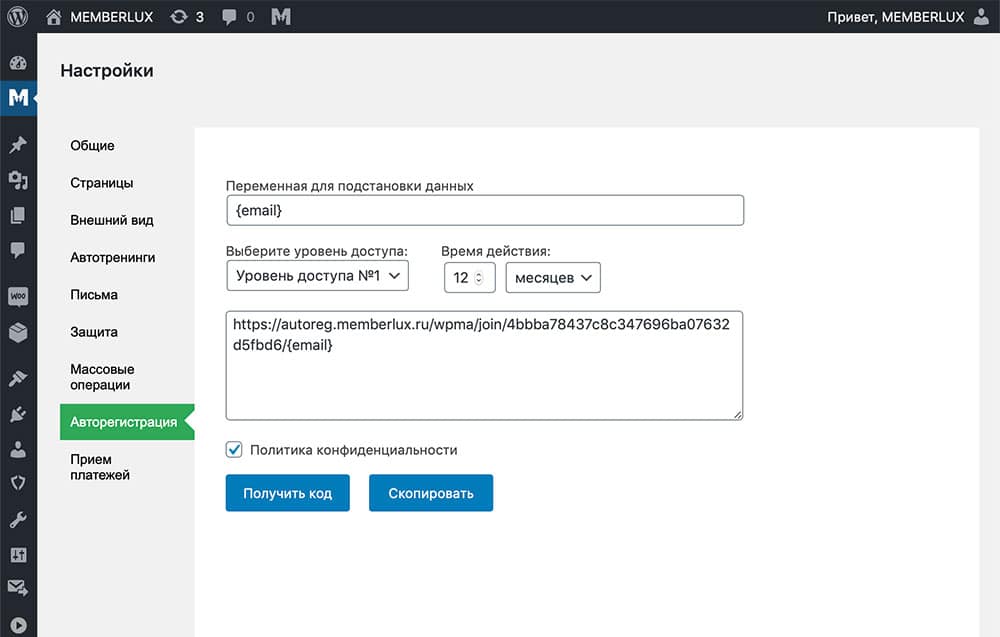Viewport: 1000px width, 637px height.
Task: Open the WordPress logo menu
Action: [x=17, y=17]
